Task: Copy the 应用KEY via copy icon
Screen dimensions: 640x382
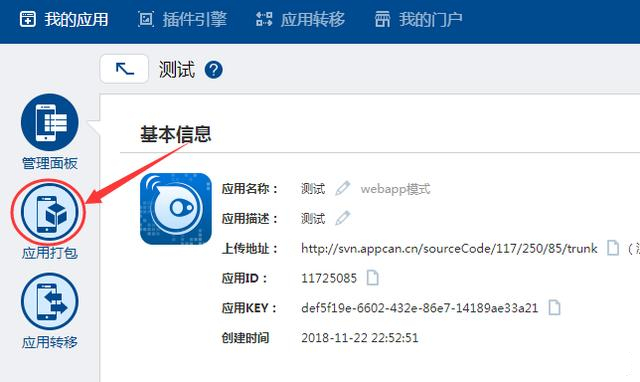Action: click(554, 307)
